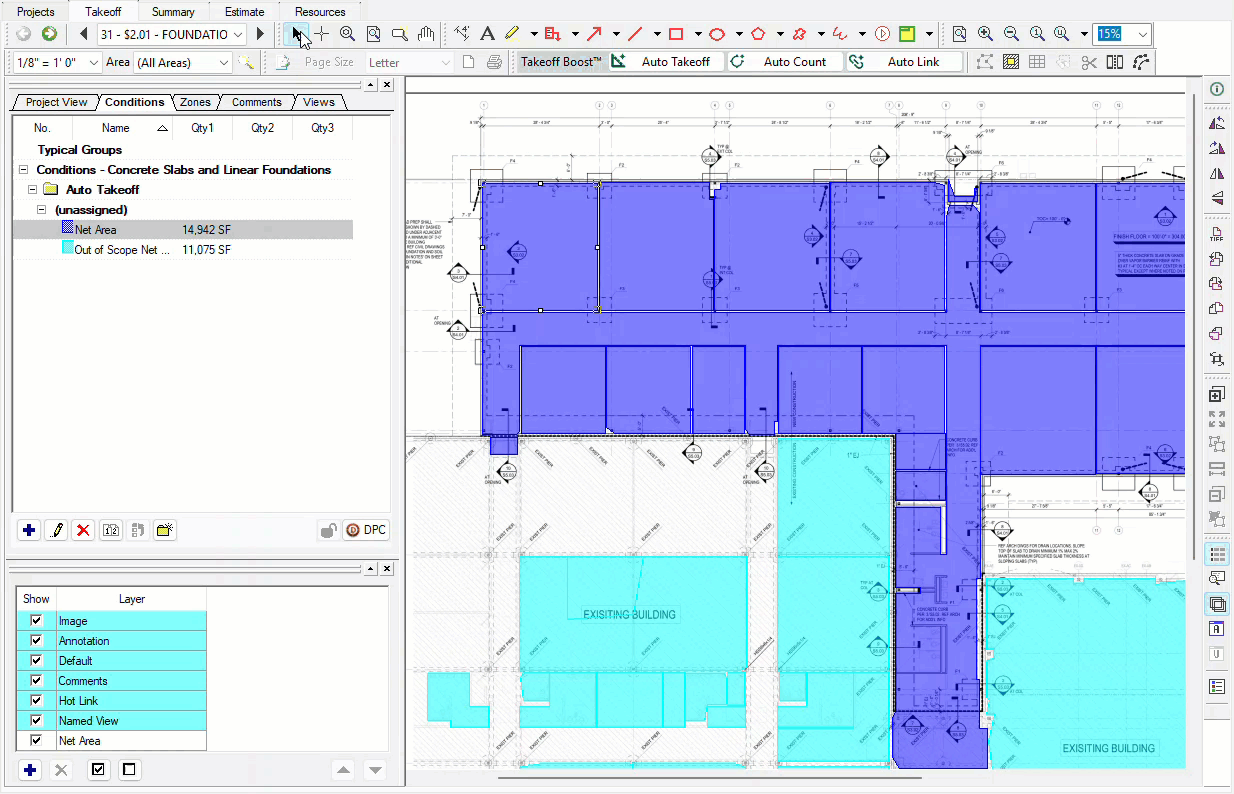The width and height of the screenshot is (1234, 794).
Task: Collapse the Auto Takeoff folder
Action: [33, 190]
